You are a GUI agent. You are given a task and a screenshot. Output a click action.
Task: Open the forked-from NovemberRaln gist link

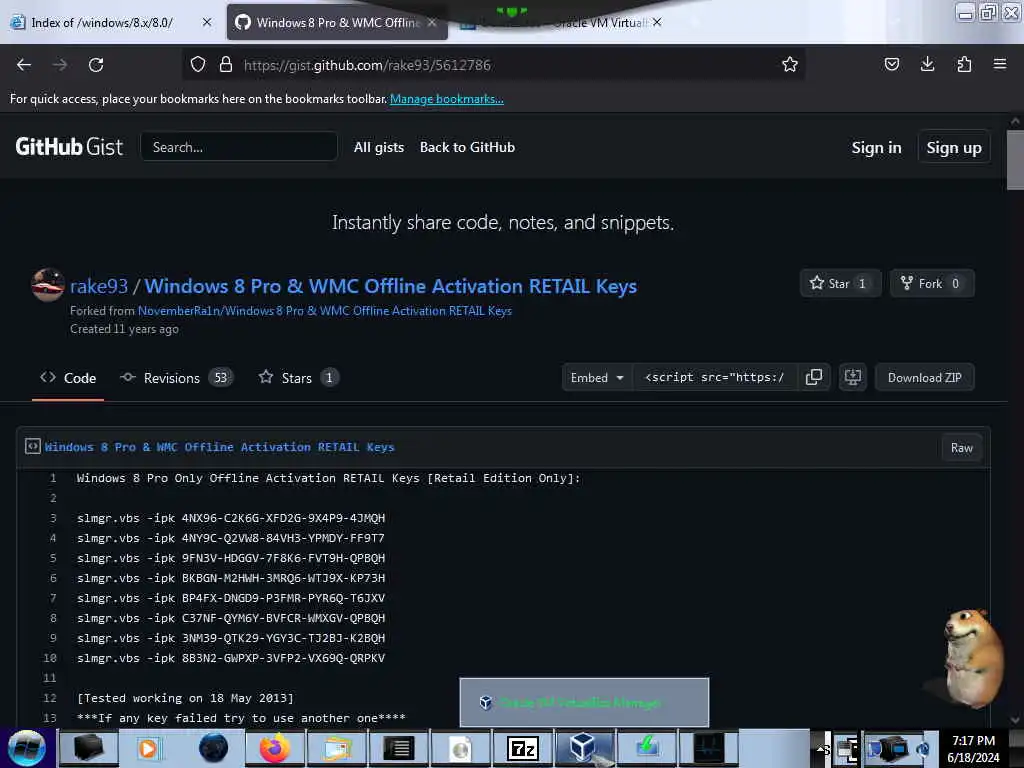[x=325, y=311]
